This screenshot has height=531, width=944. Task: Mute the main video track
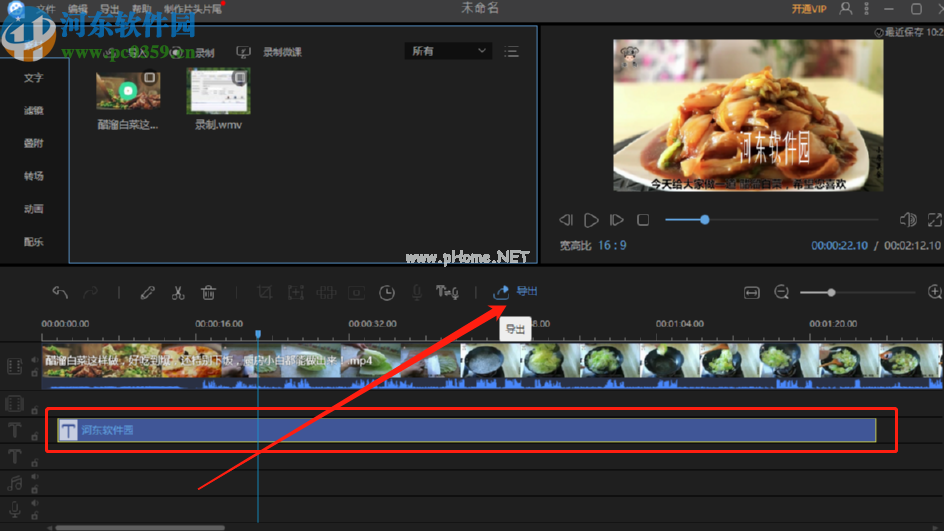[x=35, y=360]
